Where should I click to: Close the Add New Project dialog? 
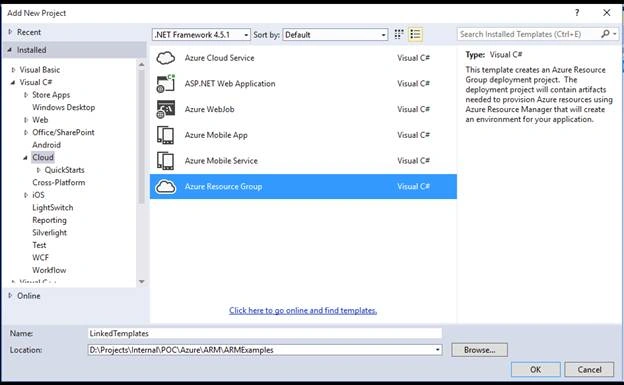606,13
